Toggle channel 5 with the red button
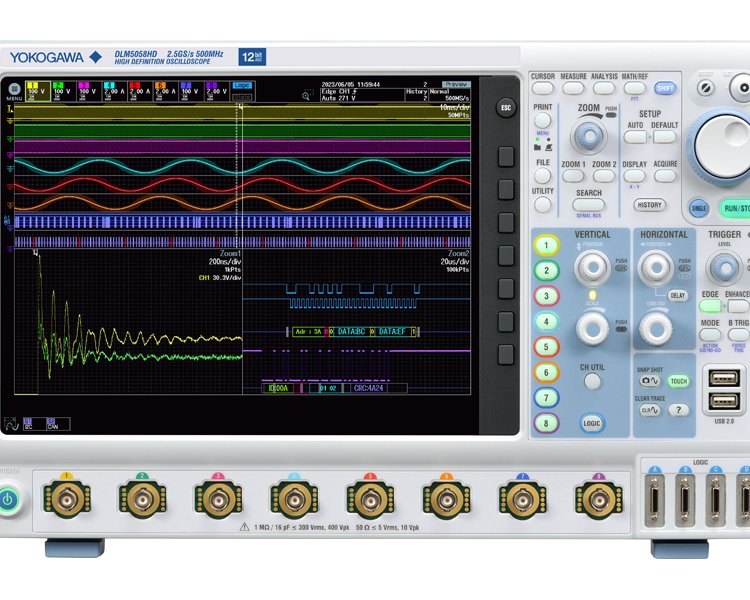 (x=546, y=347)
